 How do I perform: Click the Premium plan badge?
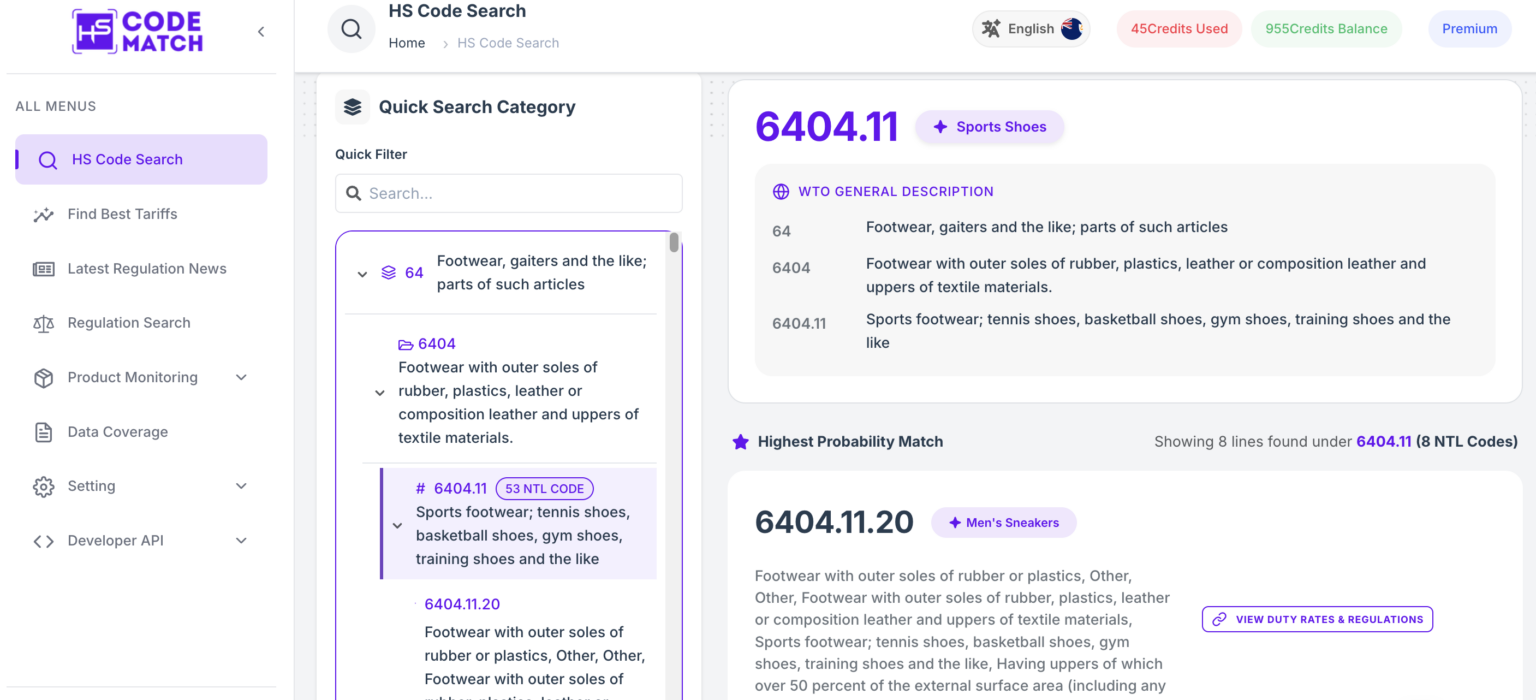click(x=1469, y=29)
